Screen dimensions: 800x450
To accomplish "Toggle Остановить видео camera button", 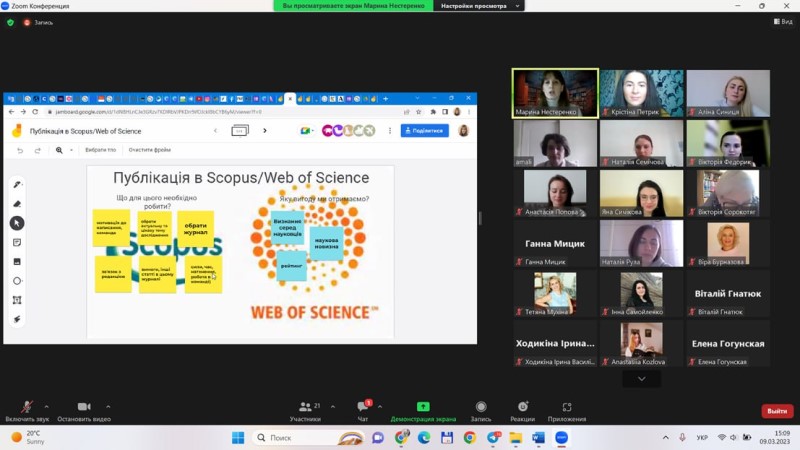I will coord(84,411).
